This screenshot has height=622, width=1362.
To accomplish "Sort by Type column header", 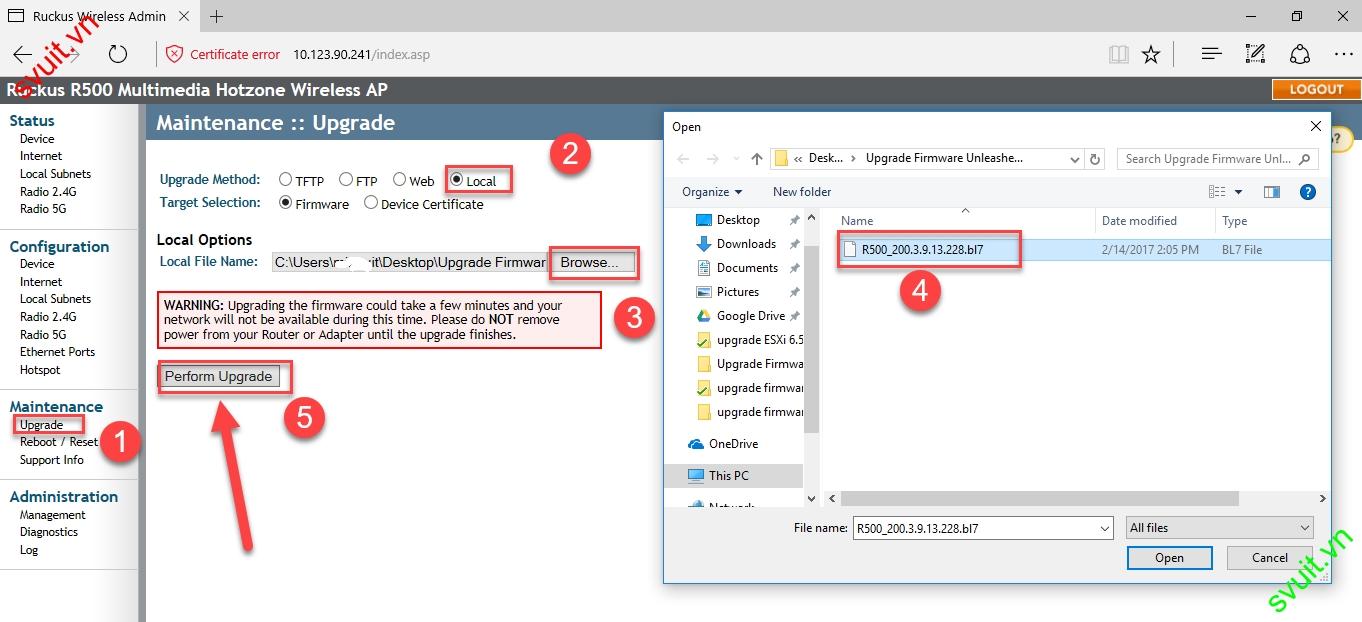I will tap(1234, 221).
